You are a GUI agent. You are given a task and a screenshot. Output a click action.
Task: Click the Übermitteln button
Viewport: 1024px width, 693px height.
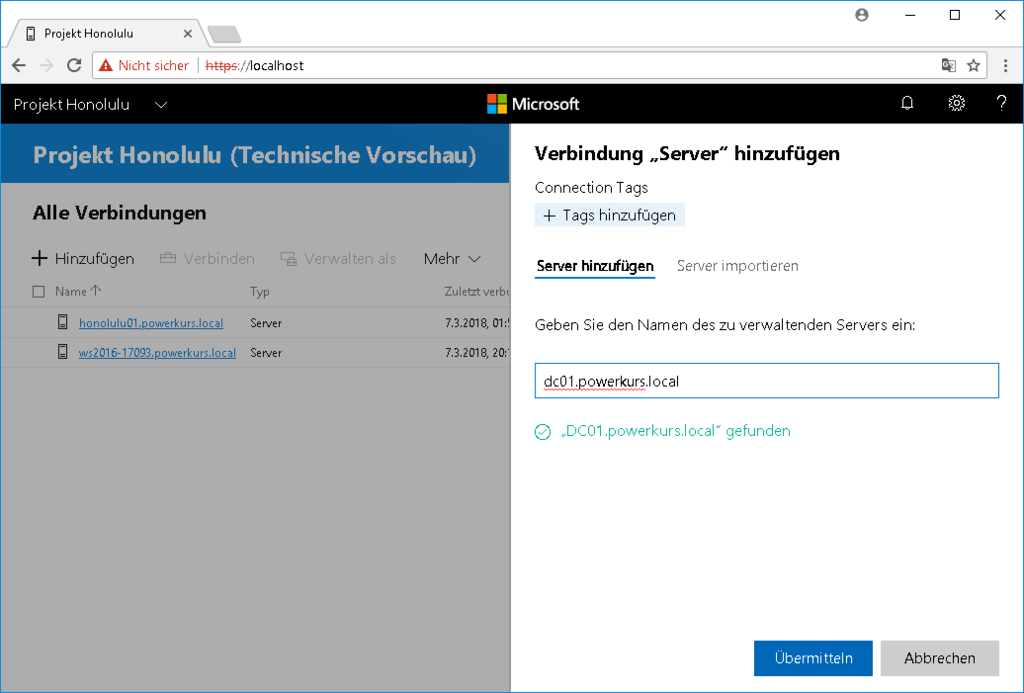(x=813, y=658)
